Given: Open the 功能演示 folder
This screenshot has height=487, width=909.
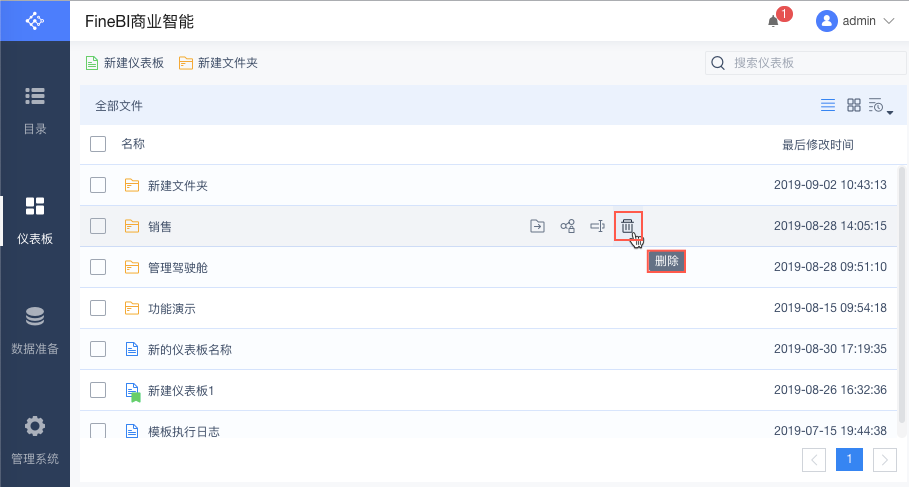Looking at the screenshot, I should 171,308.
